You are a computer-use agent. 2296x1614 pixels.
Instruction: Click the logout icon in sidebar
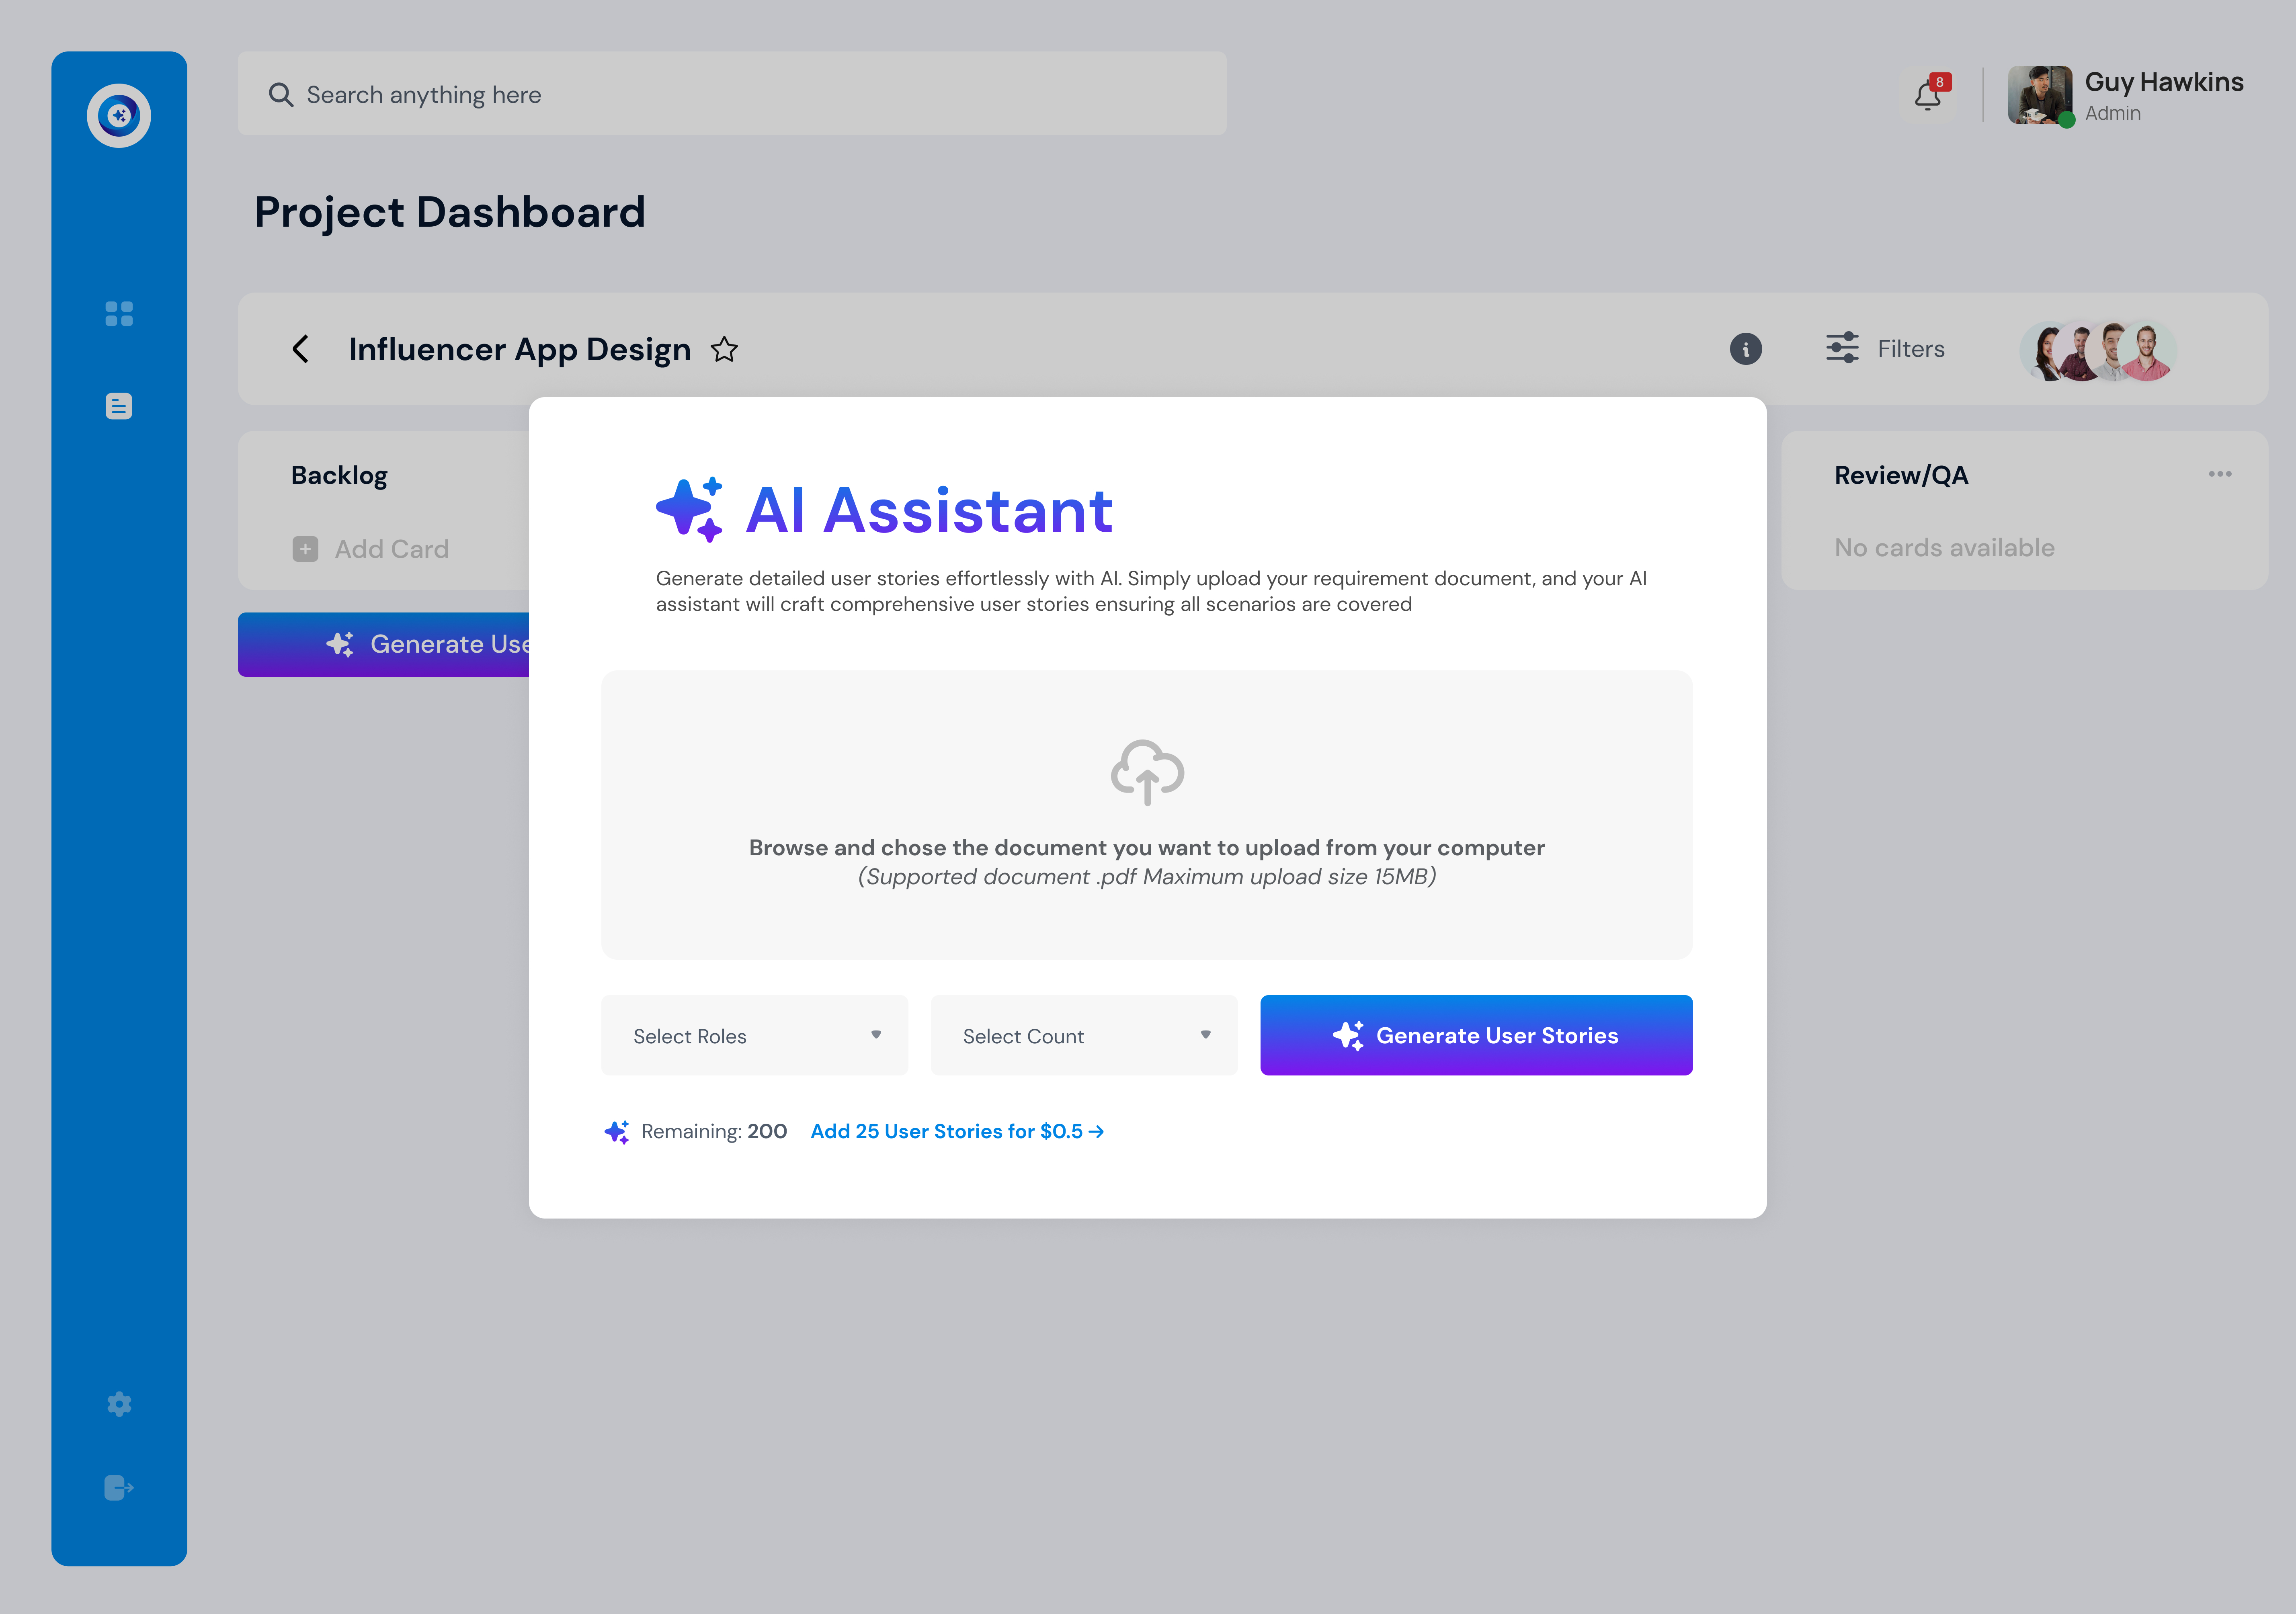(119, 1488)
